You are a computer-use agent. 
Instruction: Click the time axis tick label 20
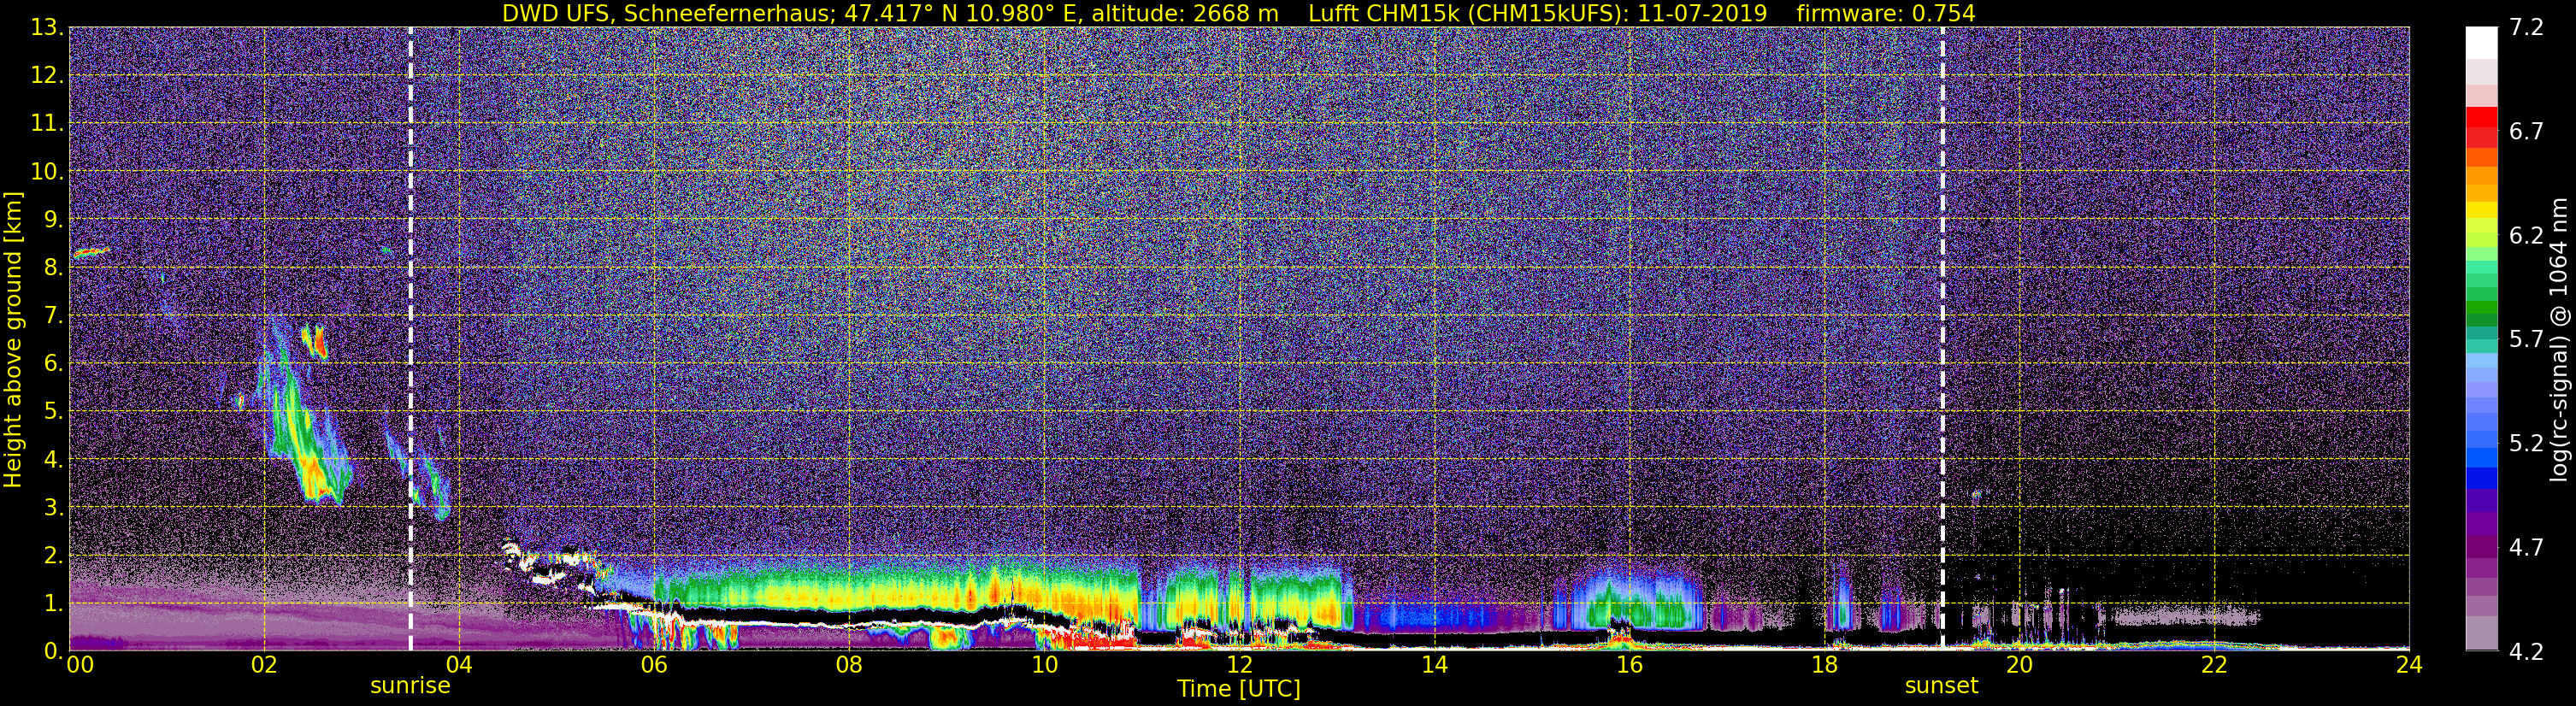[2019, 666]
